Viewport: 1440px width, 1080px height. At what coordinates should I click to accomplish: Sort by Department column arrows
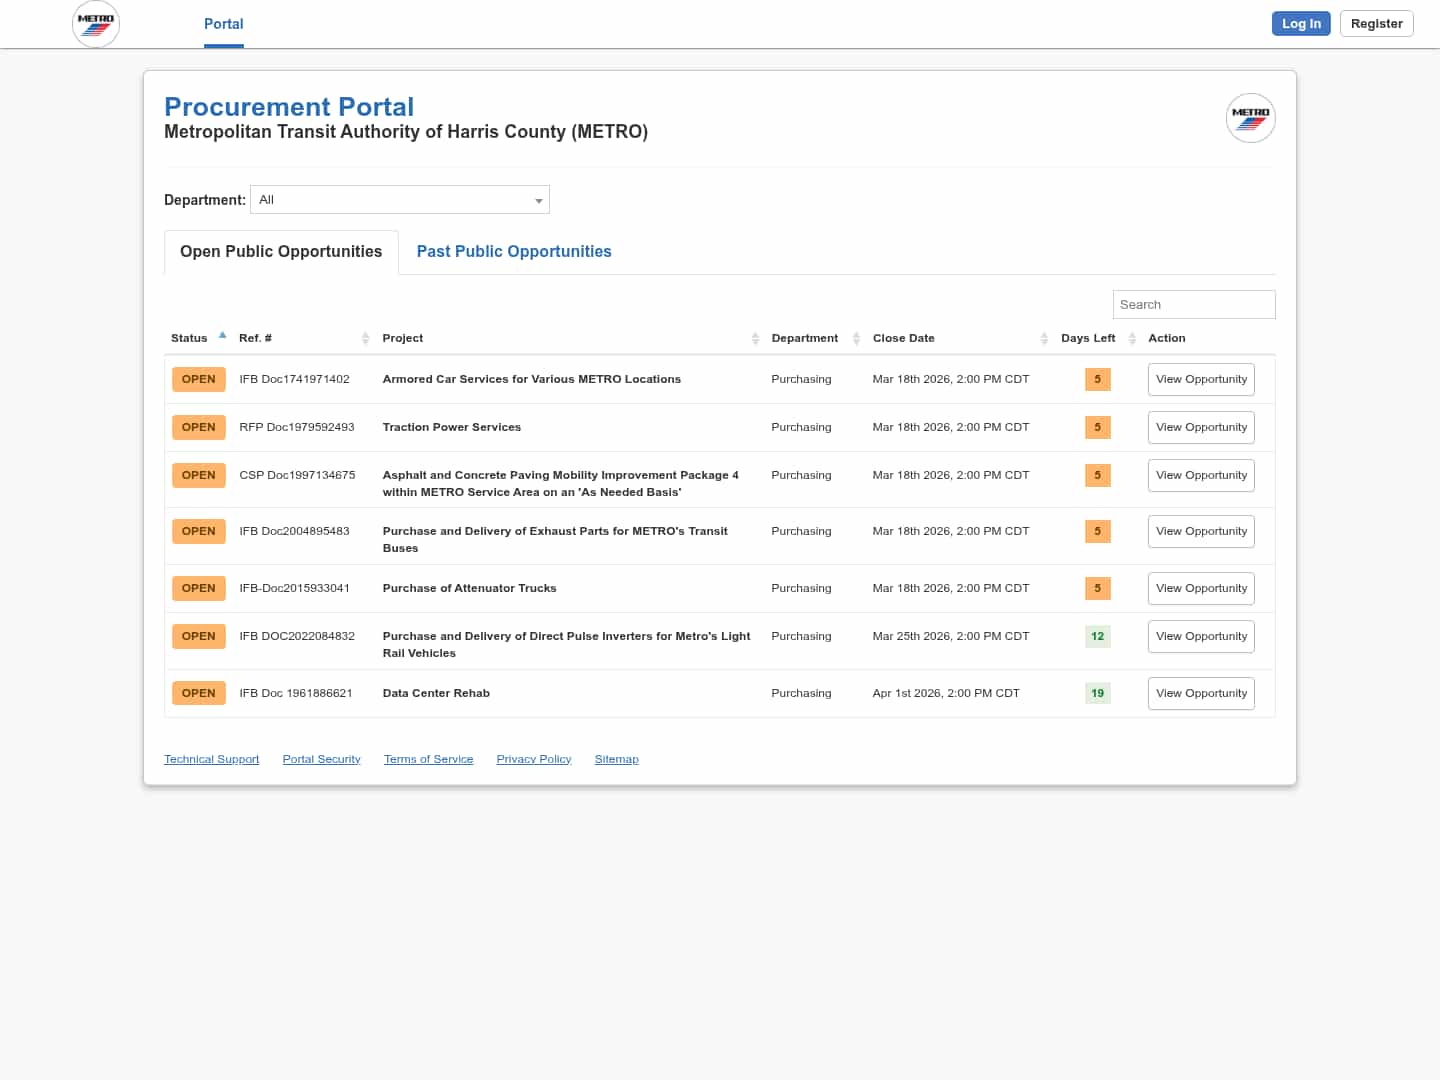pyautogui.click(x=856, y=339)
